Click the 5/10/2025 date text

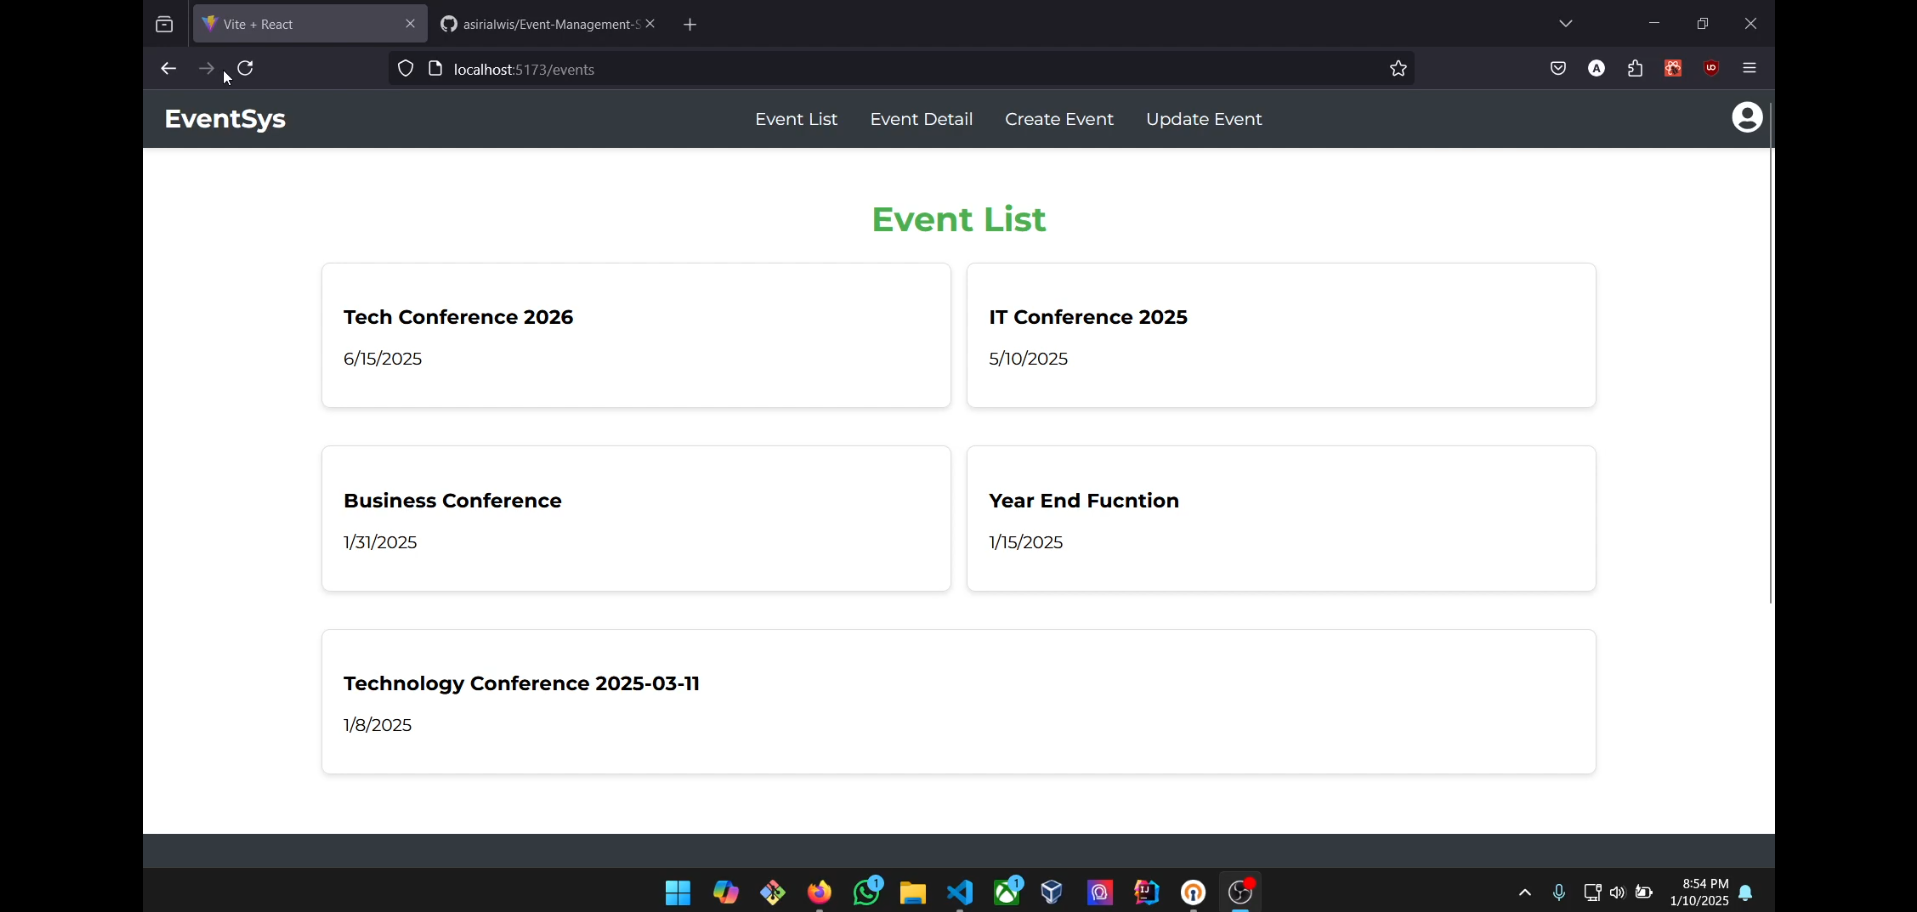coord(1029,359)
